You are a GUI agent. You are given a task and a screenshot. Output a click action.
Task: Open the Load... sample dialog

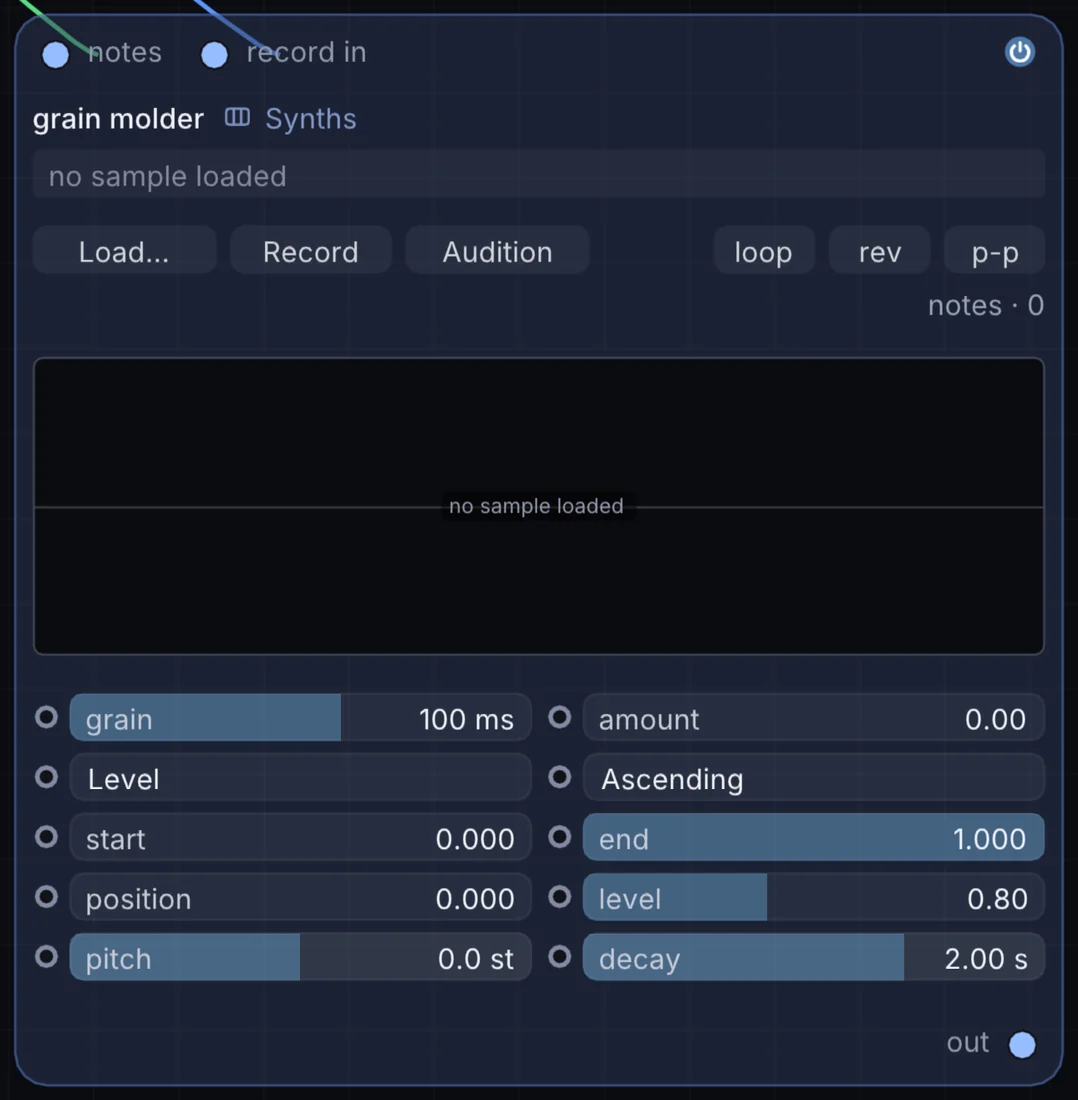(x=124, y=250)
